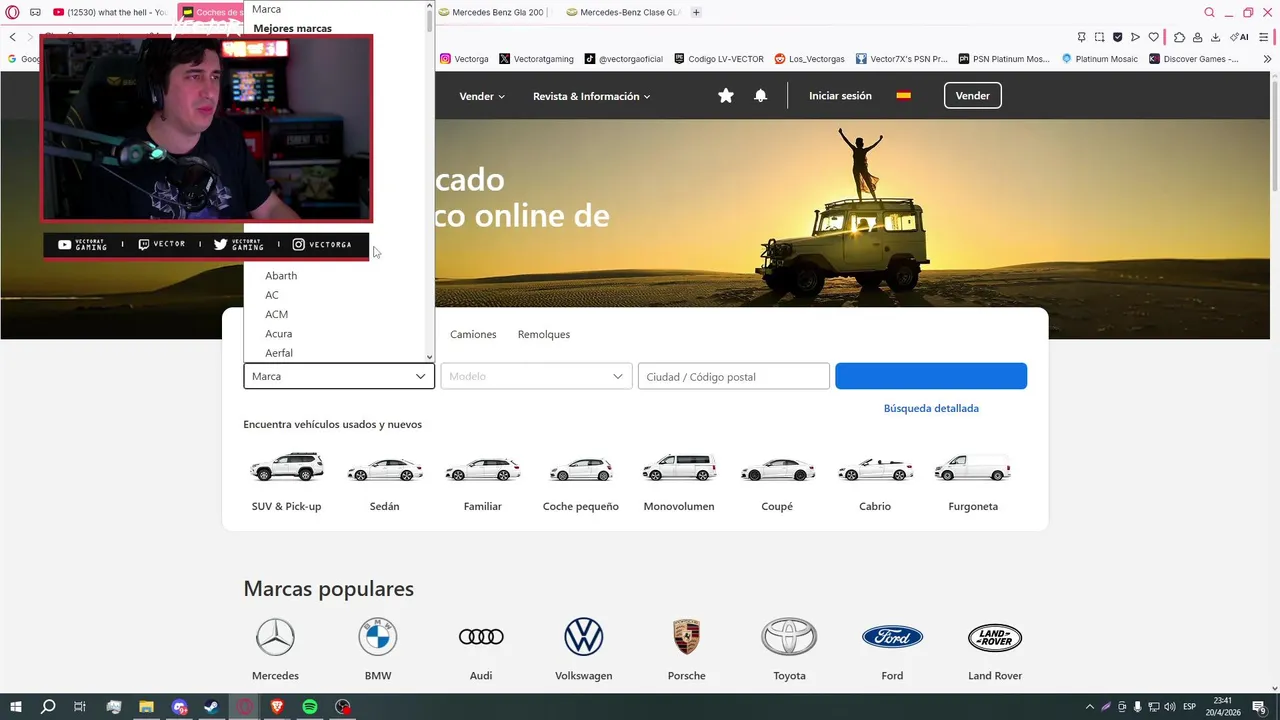The image size is (1280, 720).
Task: Open notifications bell icon in site header
Action: point(761,96)
